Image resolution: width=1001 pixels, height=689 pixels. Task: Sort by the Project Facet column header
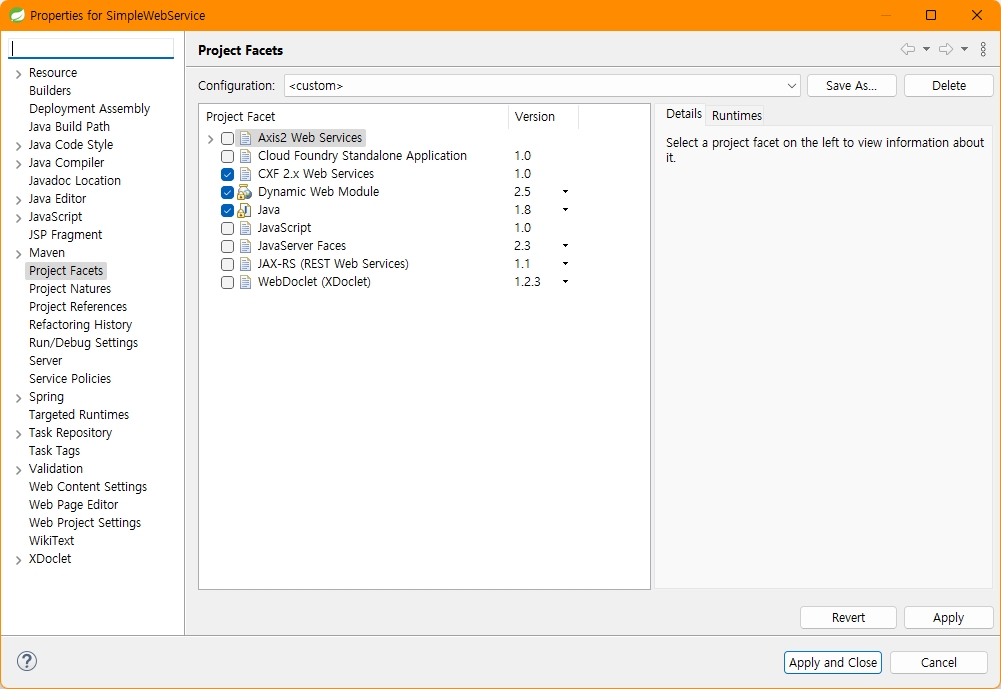[353, 116]
